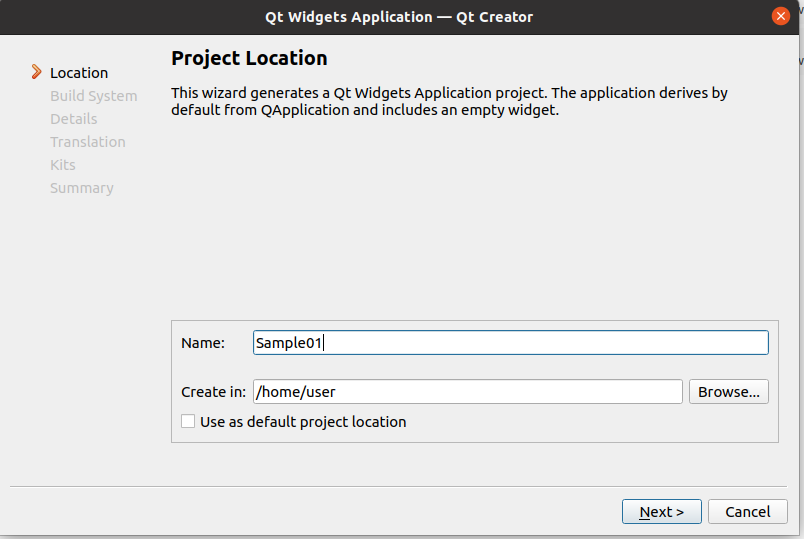This screenshot has height=539, width=804.
Task: Open the Translation wizard step
Action: [x=88, y=142]
